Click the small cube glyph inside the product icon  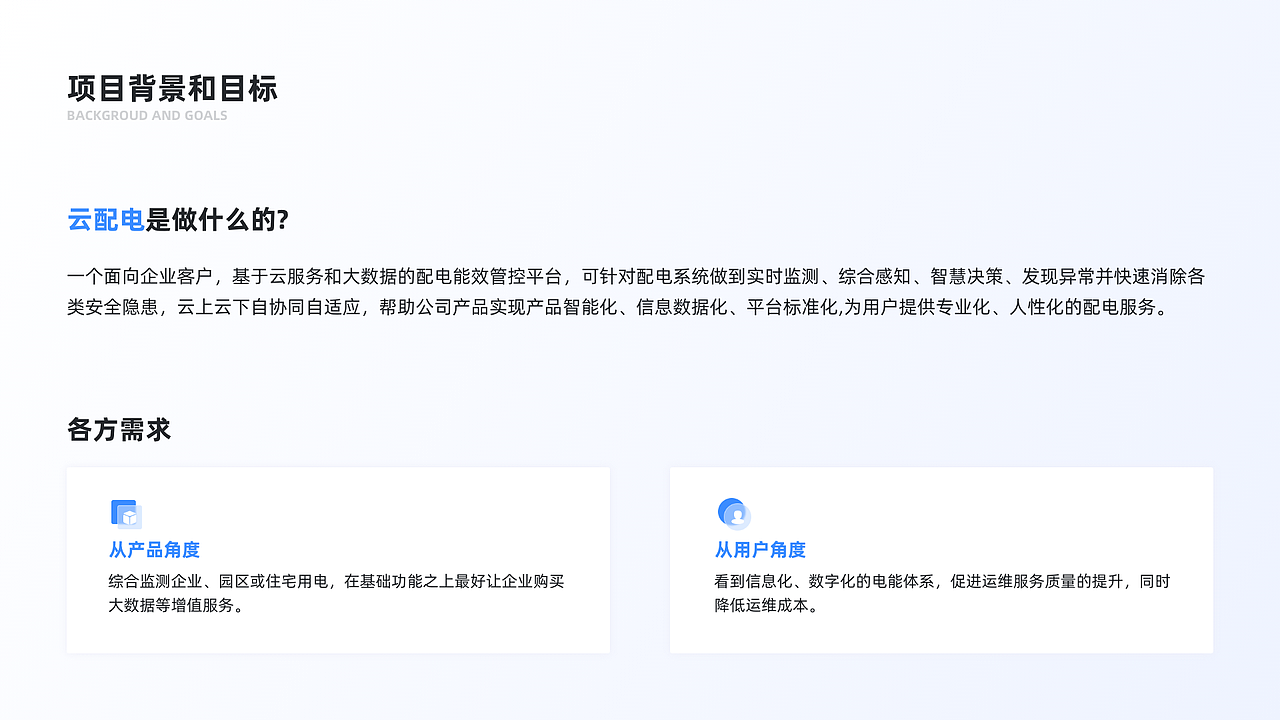point(130,518)
